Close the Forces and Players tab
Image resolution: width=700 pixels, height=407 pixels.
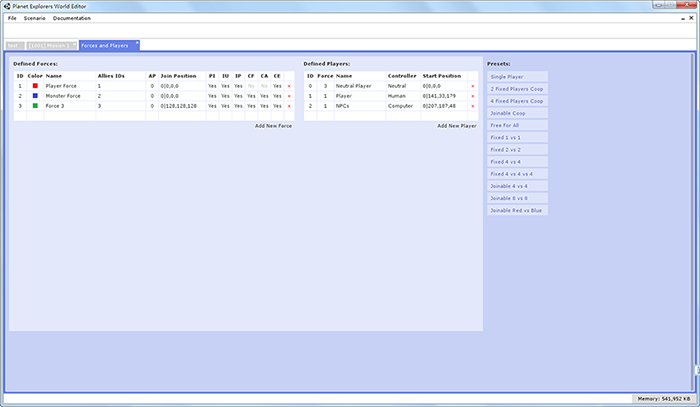(x=137, y=43)
